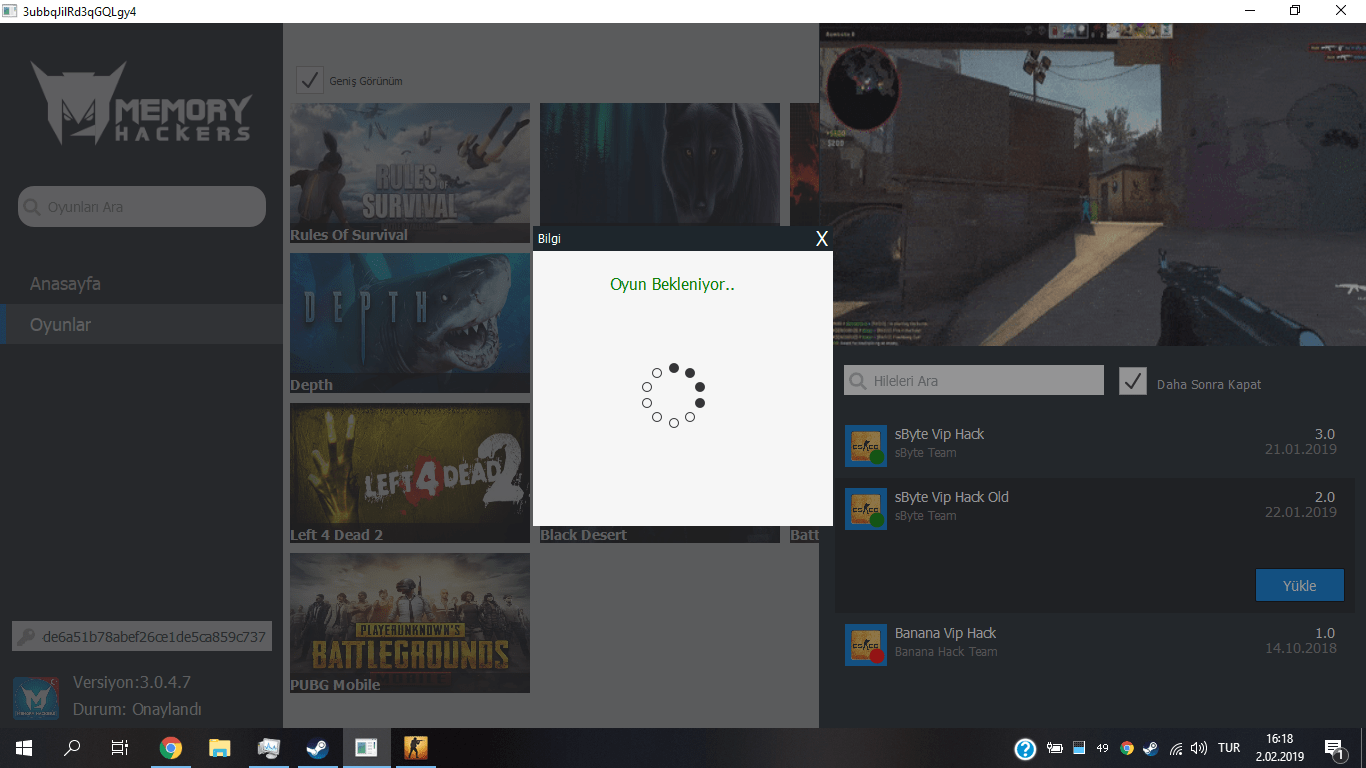The image size is (1366, 768).
Task: Launch Chrome from the pinned taskbar icons
Action: tap(171, 748)
